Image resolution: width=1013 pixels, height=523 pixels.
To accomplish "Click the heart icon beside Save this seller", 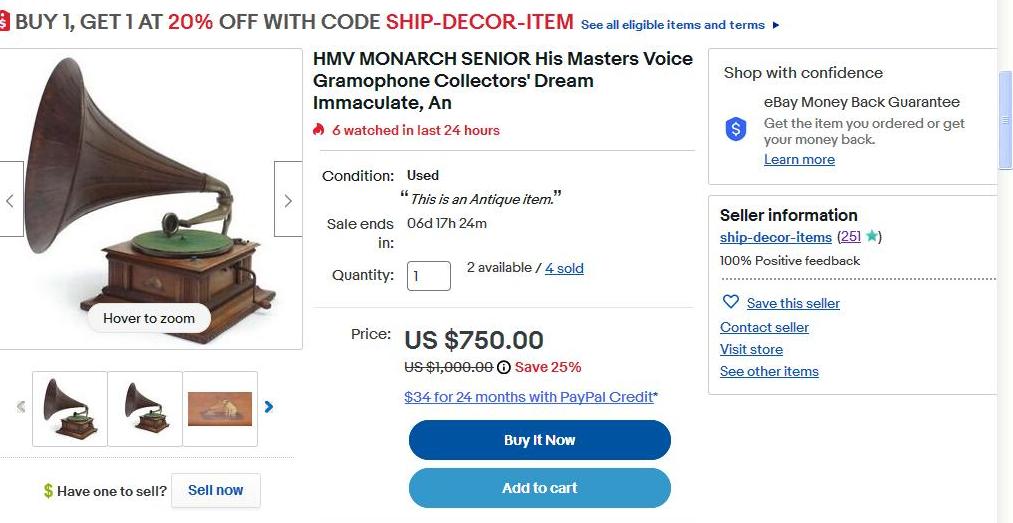I will pos(731,302).
